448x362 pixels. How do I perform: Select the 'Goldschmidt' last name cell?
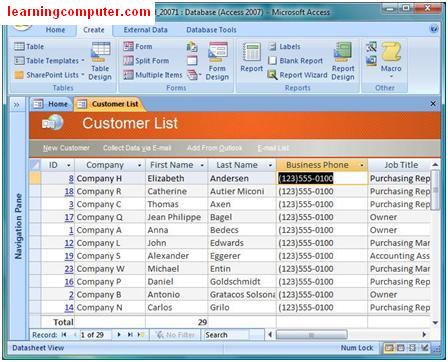242,282
